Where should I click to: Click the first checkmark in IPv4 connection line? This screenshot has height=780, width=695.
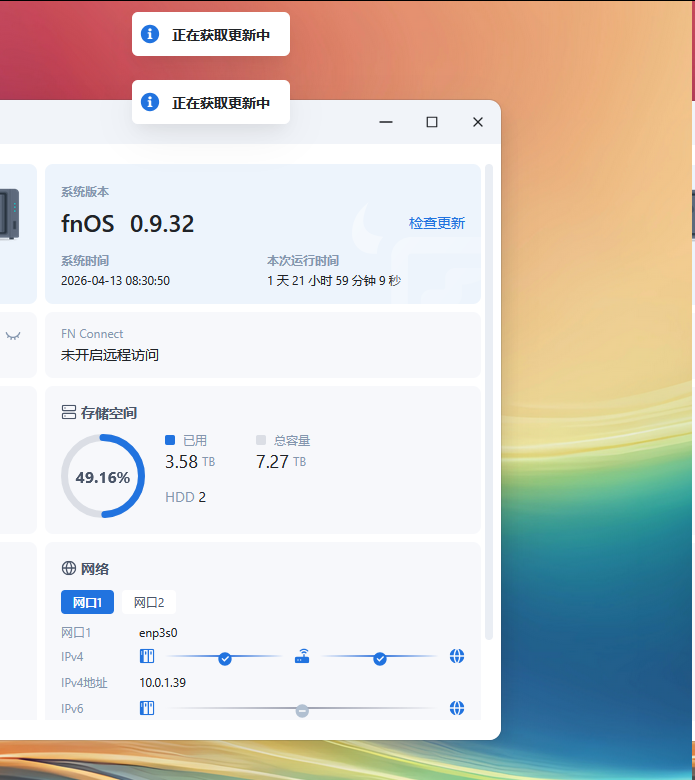(x=225, y=659)
